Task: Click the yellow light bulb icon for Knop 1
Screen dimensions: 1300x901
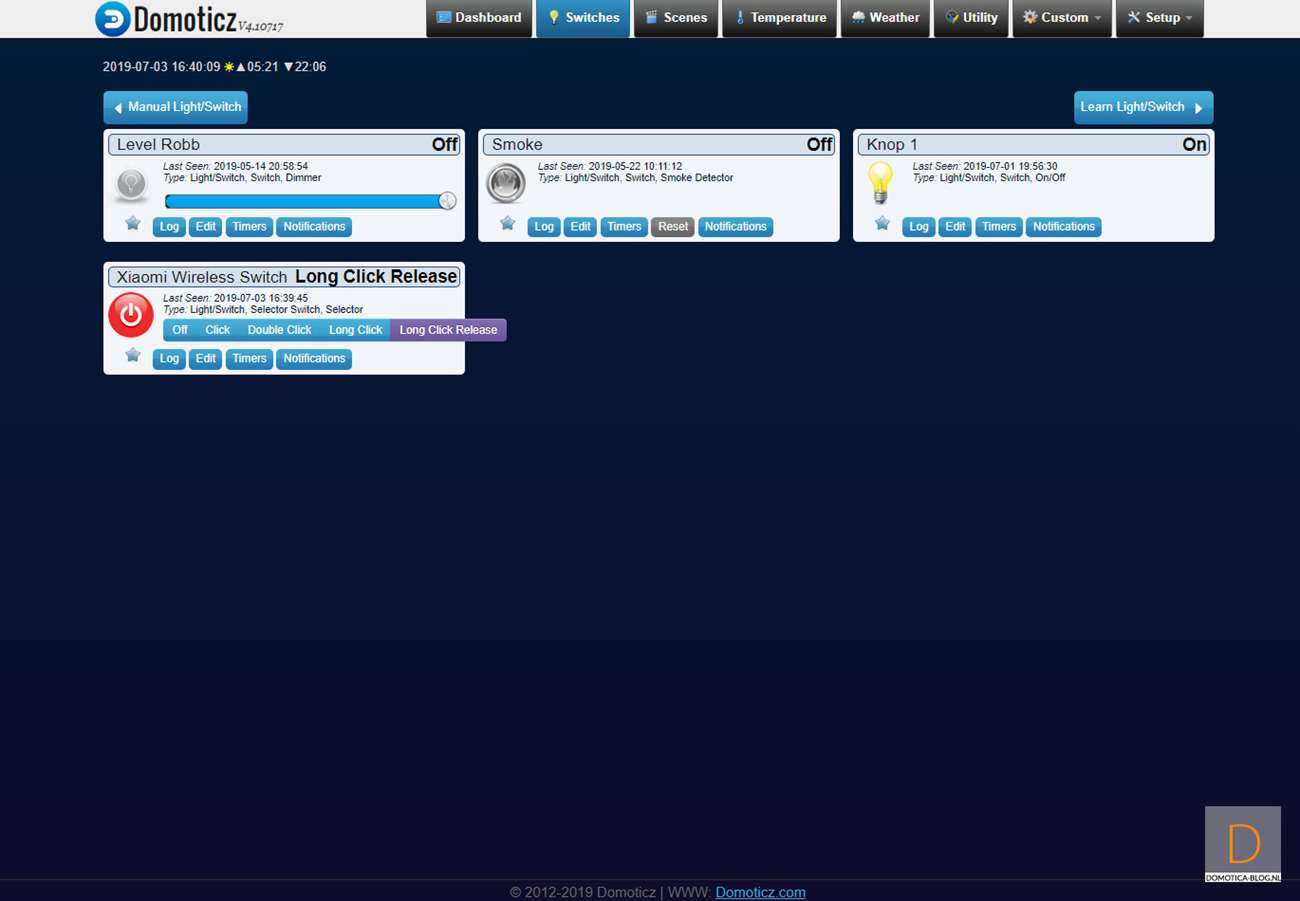Action: (879, 183)
